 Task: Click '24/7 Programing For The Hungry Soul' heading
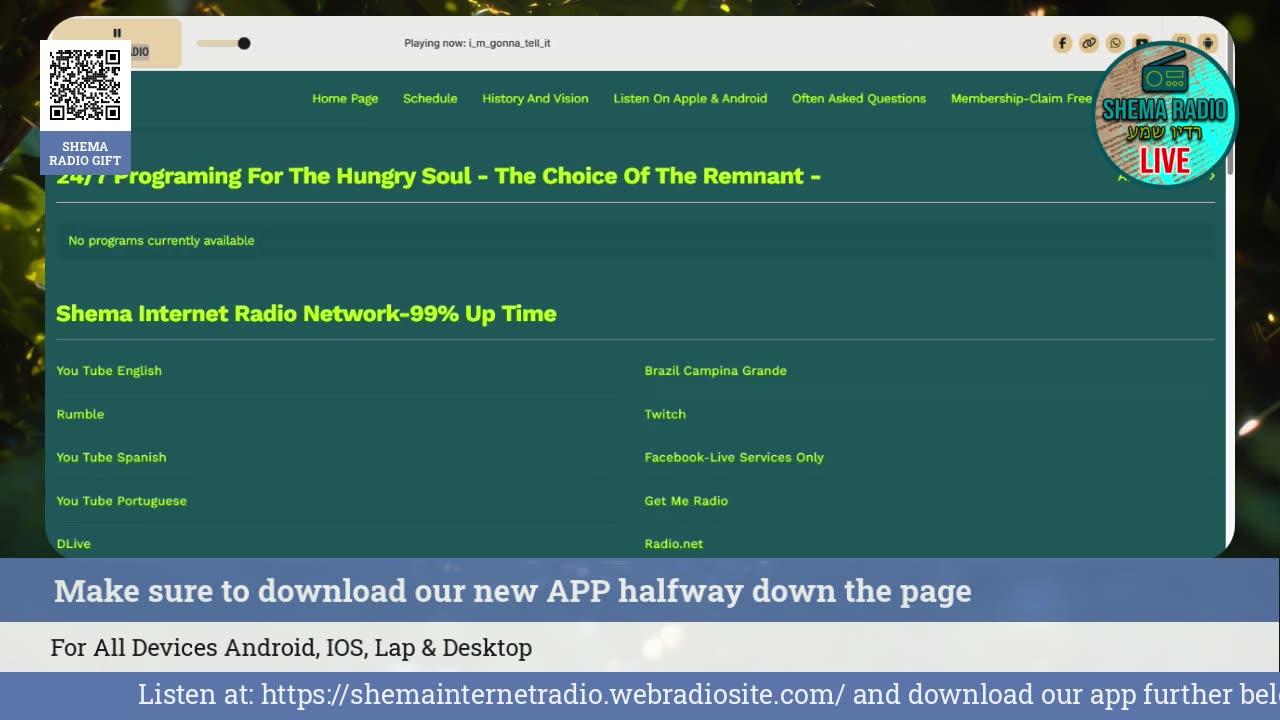438,176
